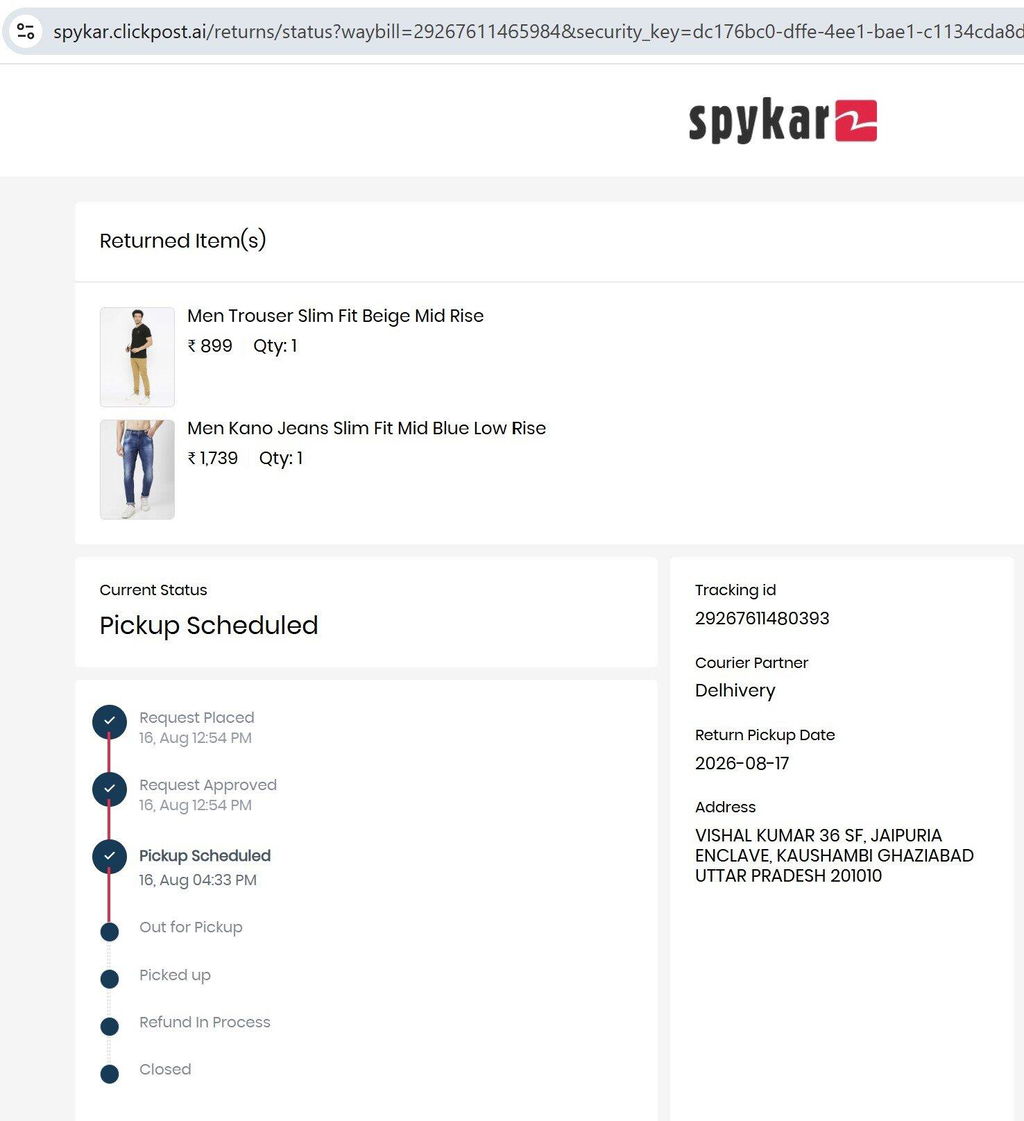Select return pickup date 2026-08-17
This screenshot has height=1121, width=1024.
click(x=742, y=764)
